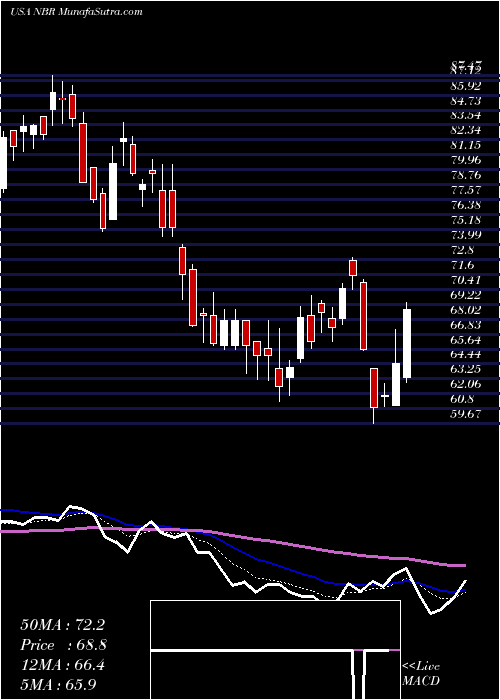Viewport: 500px width, 700px height.
Task: Click the 76.38 axis label
Action: 466,205
